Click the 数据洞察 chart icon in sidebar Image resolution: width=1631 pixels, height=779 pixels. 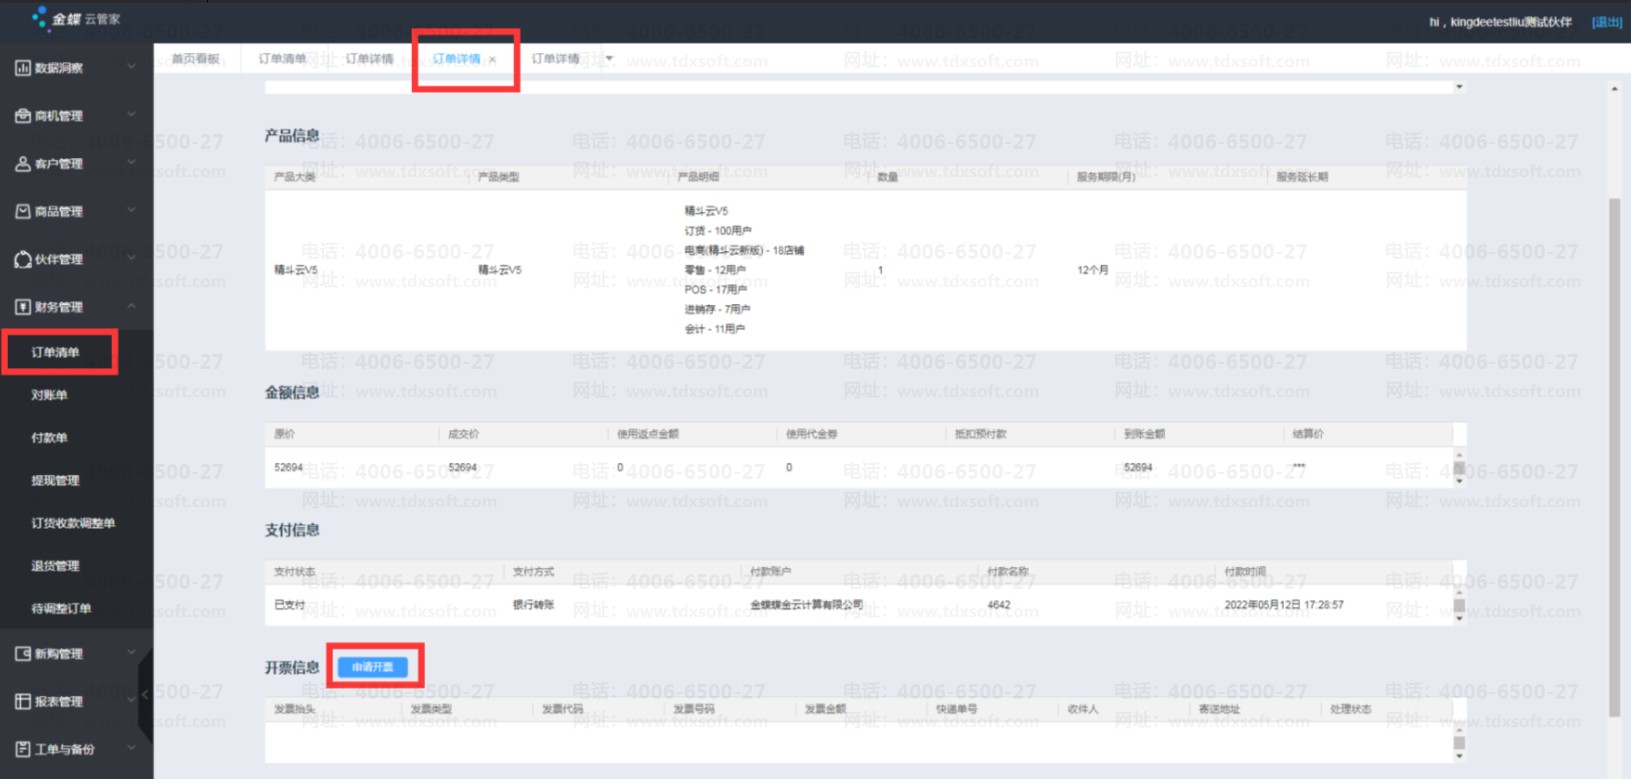[22, 68]
